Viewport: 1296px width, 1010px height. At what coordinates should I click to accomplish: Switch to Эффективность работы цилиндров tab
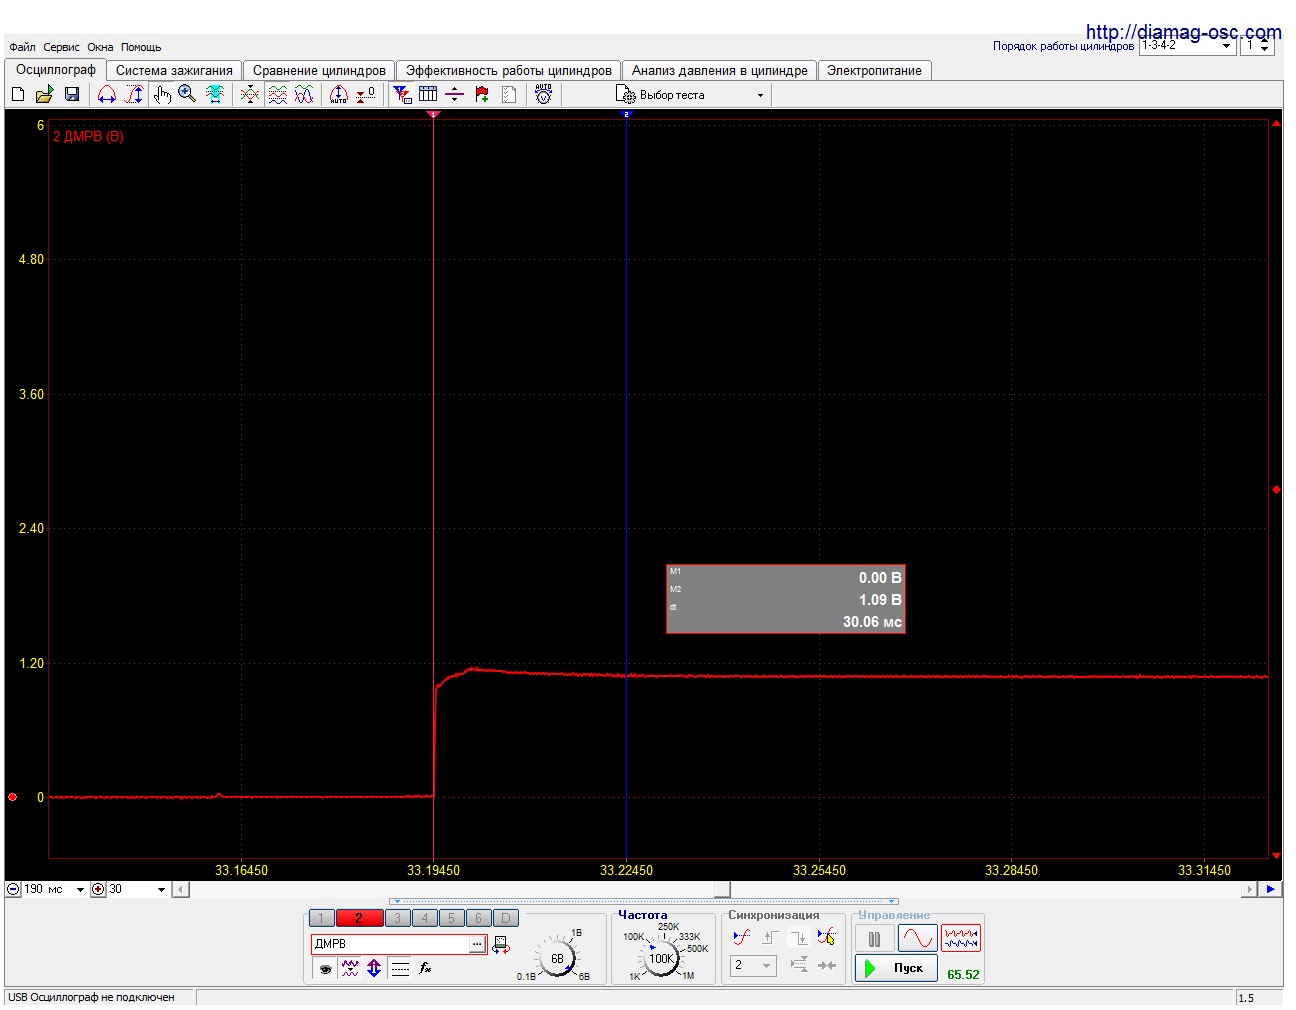click(508, 71)
